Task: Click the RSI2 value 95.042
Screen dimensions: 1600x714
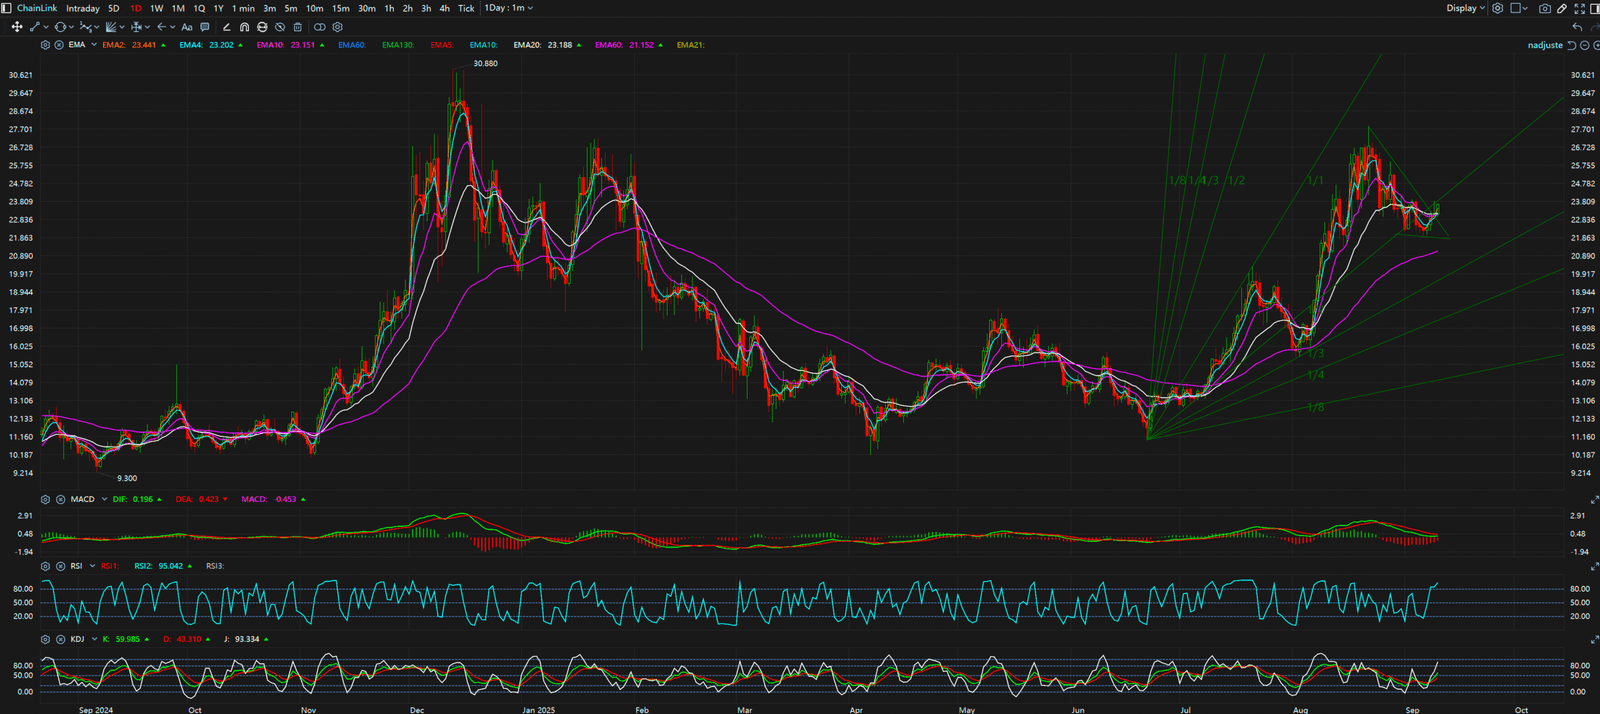Action: 171,566
